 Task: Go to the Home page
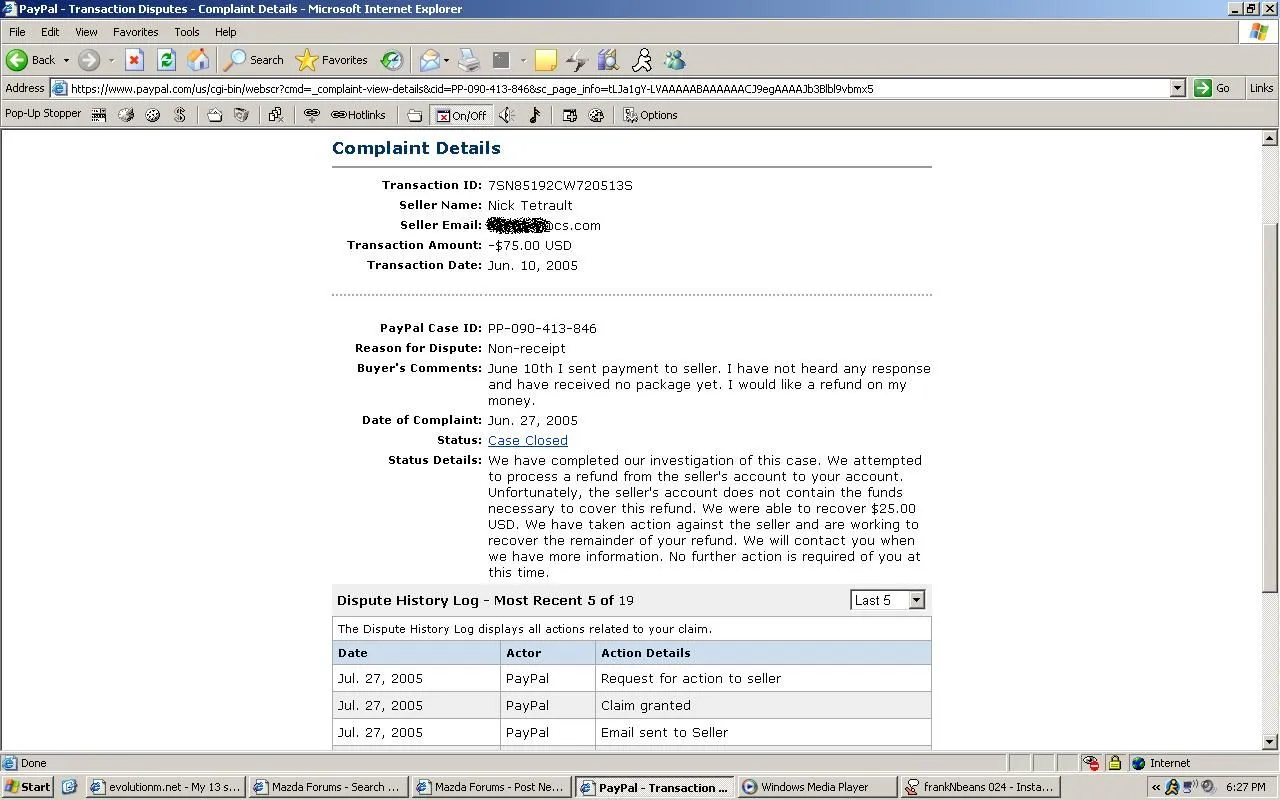[198, 60]
